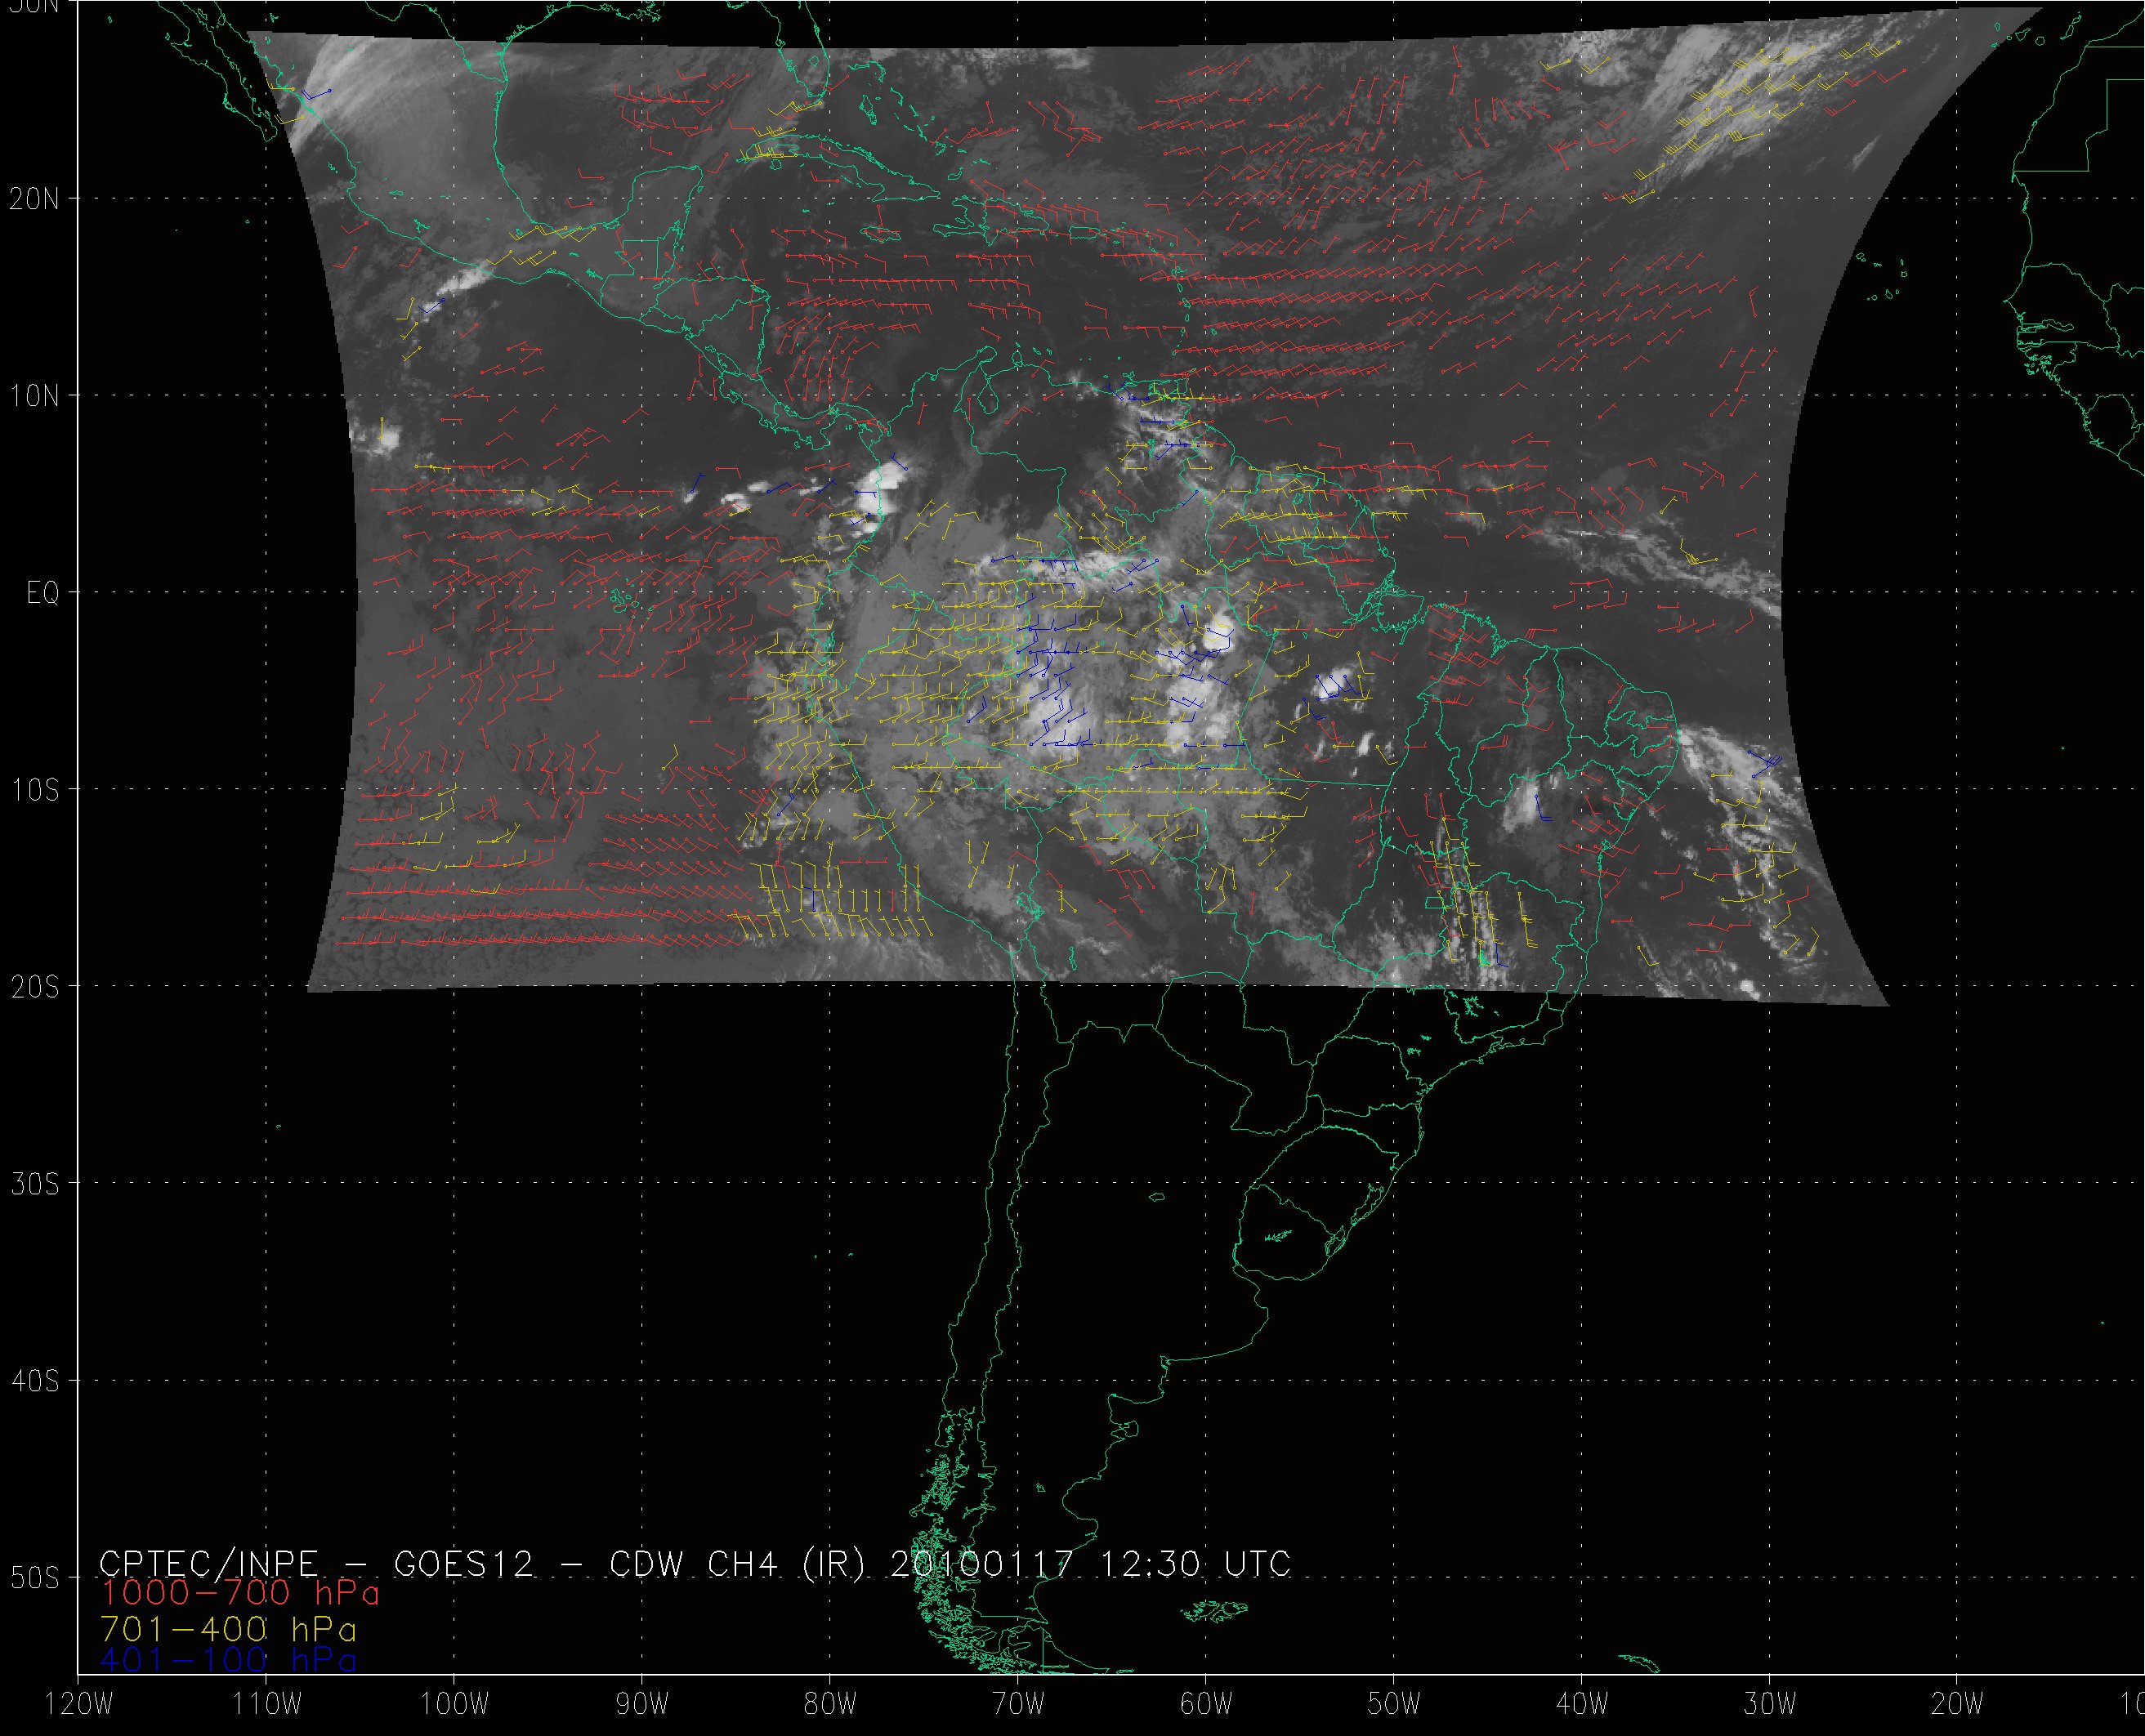
Task: Click the EQ equator axis label
Action: pos(43,593)
